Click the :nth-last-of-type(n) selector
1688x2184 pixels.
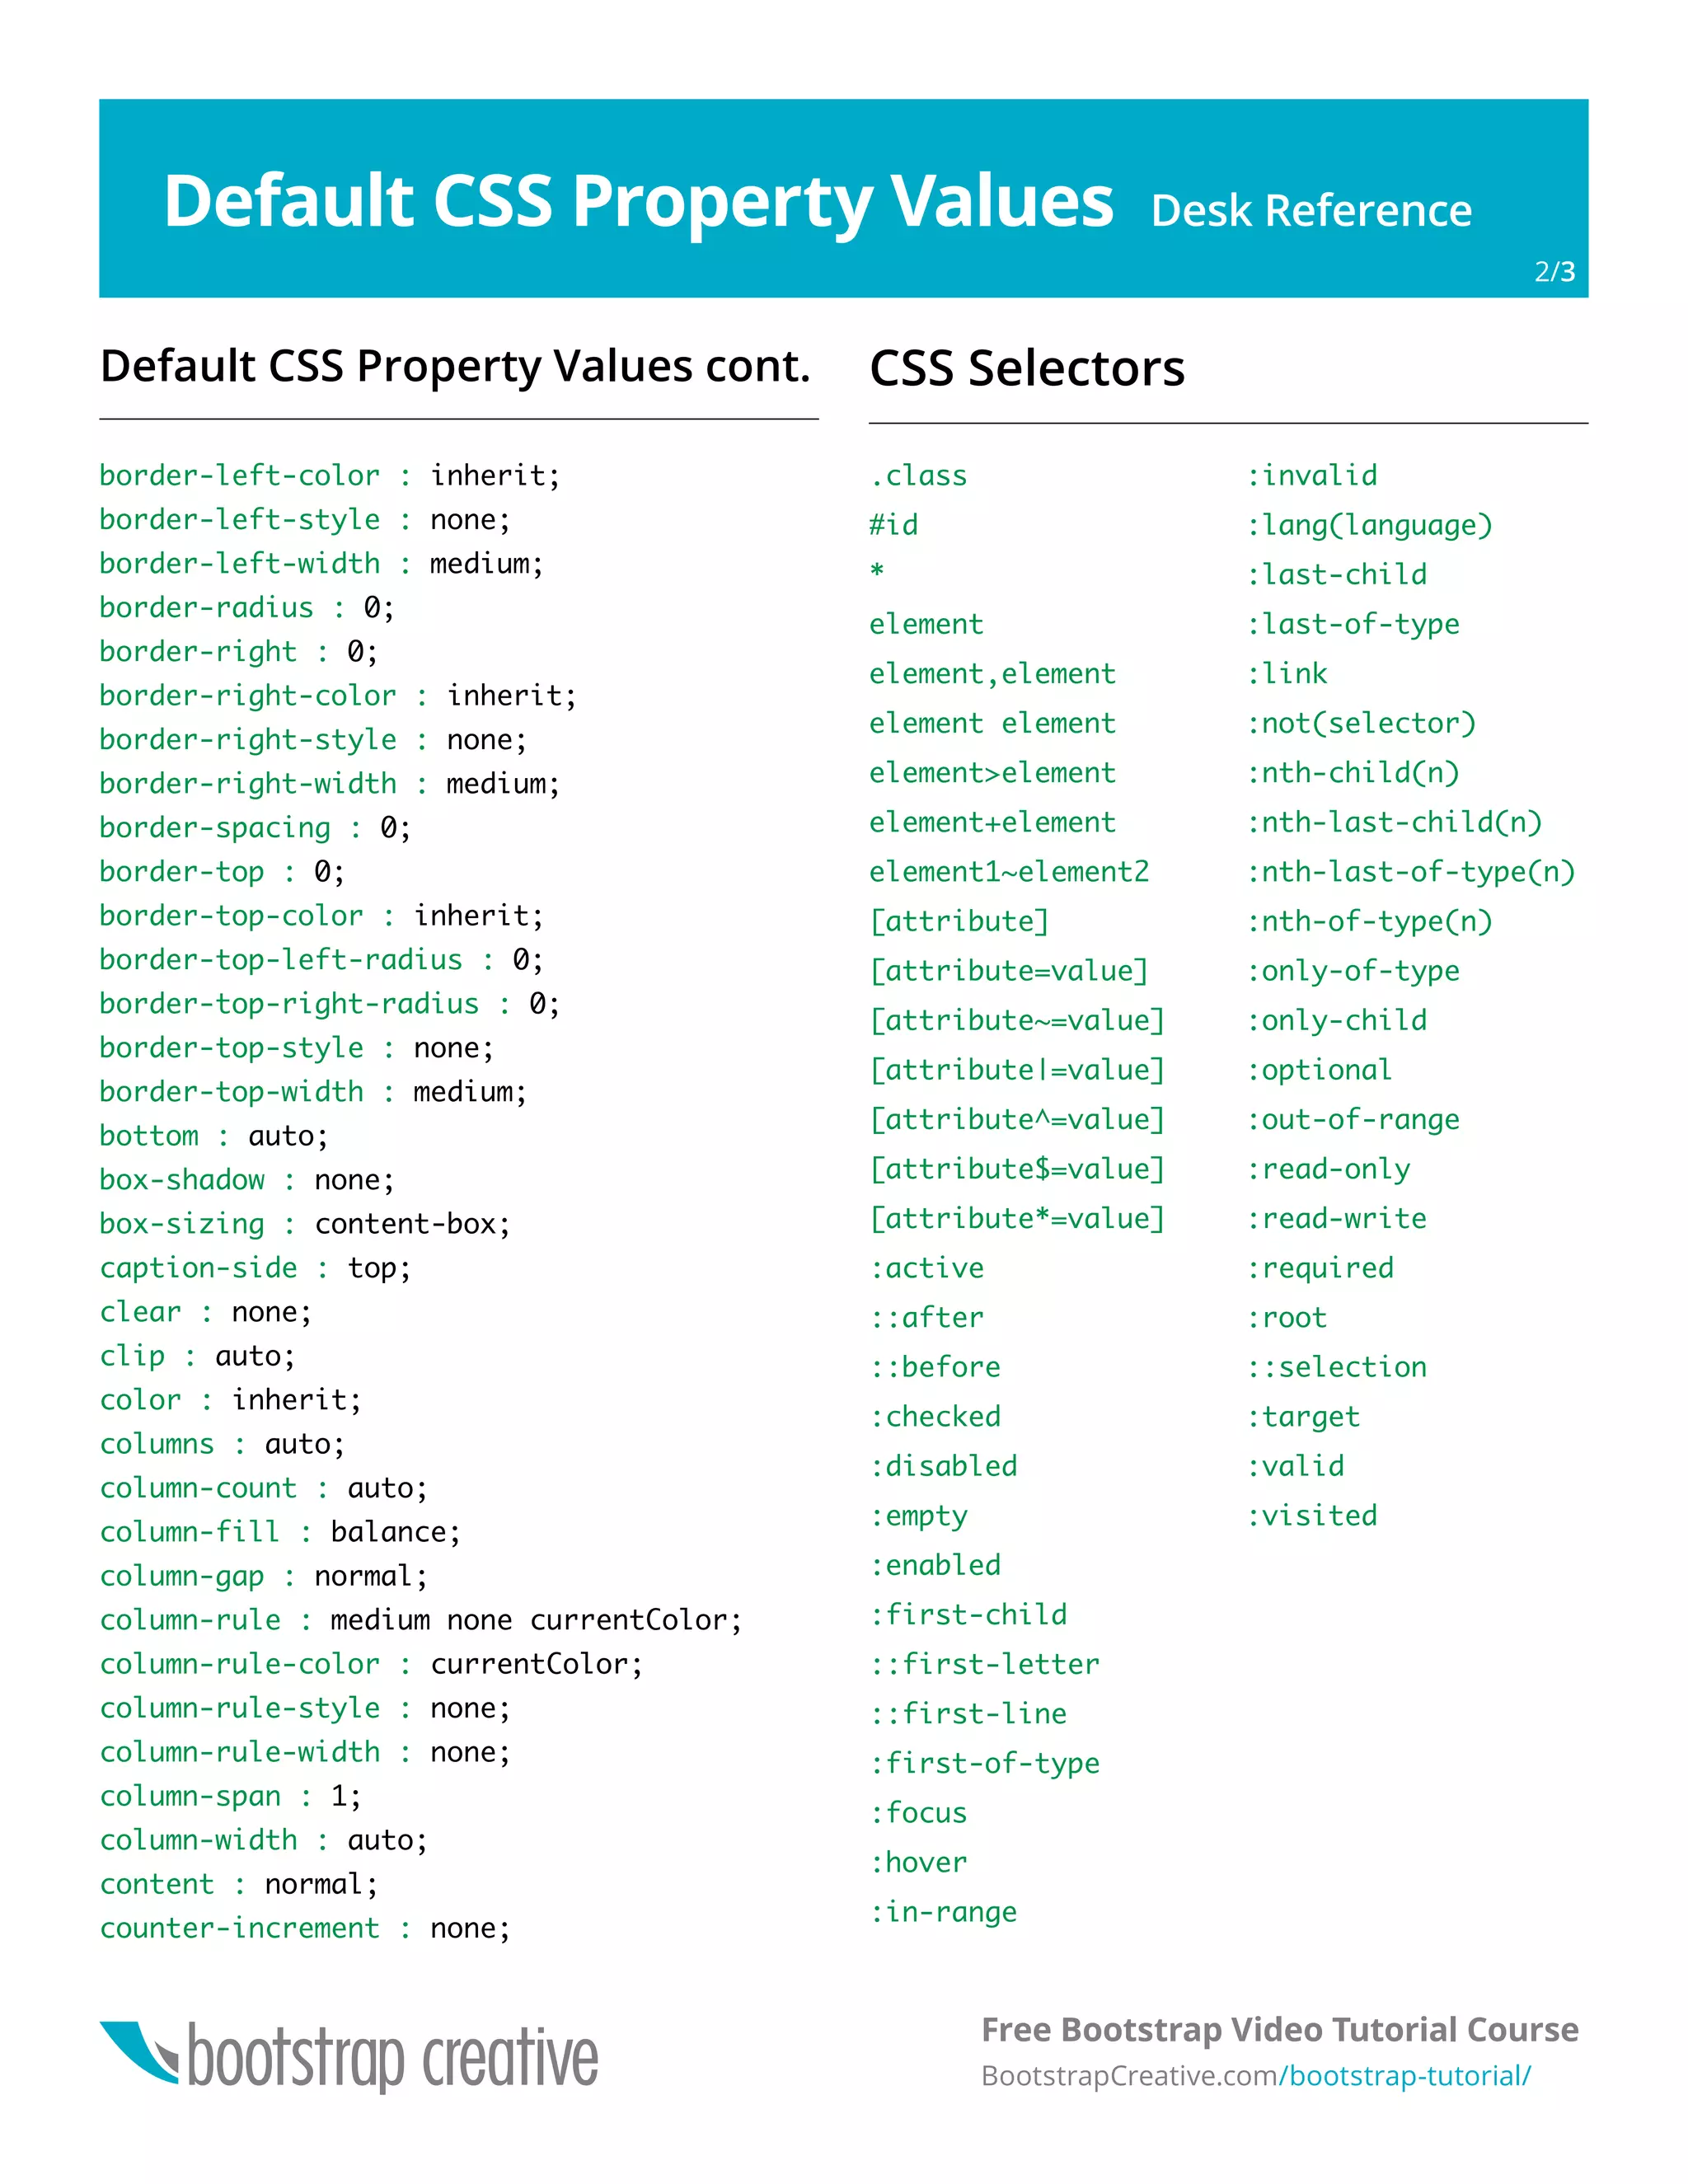[x=1410, y=872]
